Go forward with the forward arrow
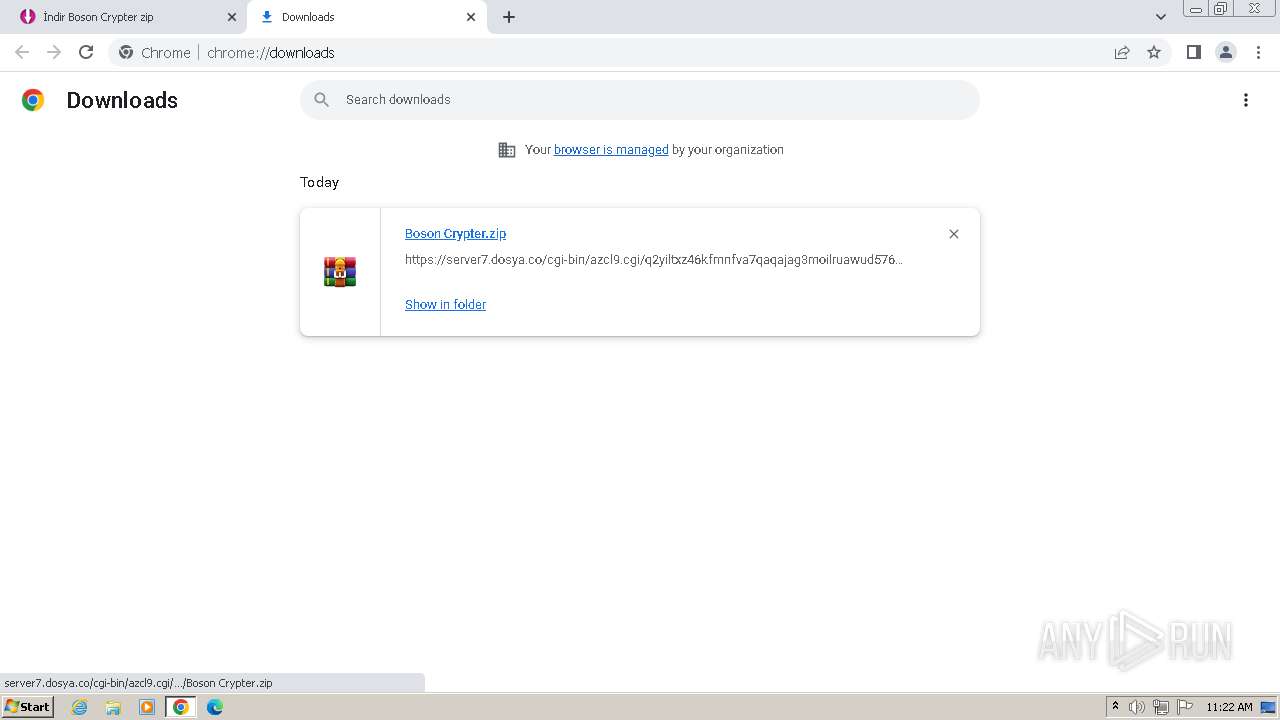Image resolution: width=1280 pixels, height=720 pixels. coord(54,52)
